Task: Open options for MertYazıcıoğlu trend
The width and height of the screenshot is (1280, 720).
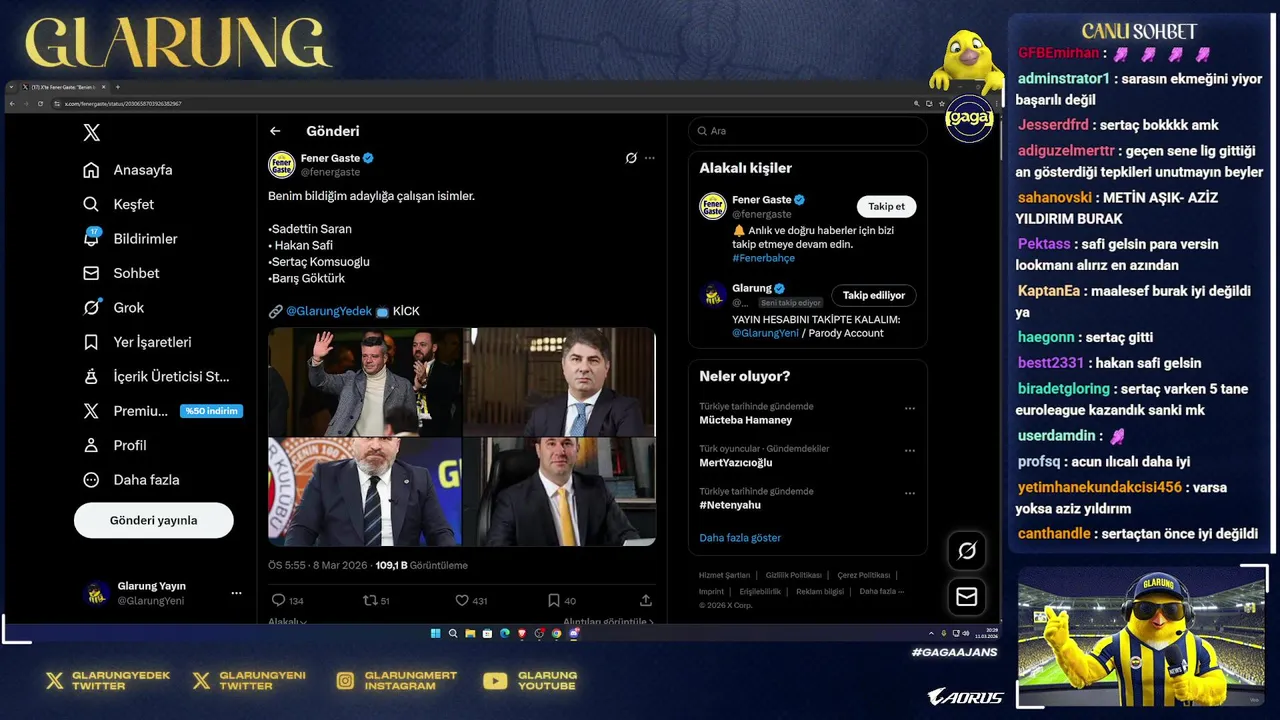Action: pos(910,451)
